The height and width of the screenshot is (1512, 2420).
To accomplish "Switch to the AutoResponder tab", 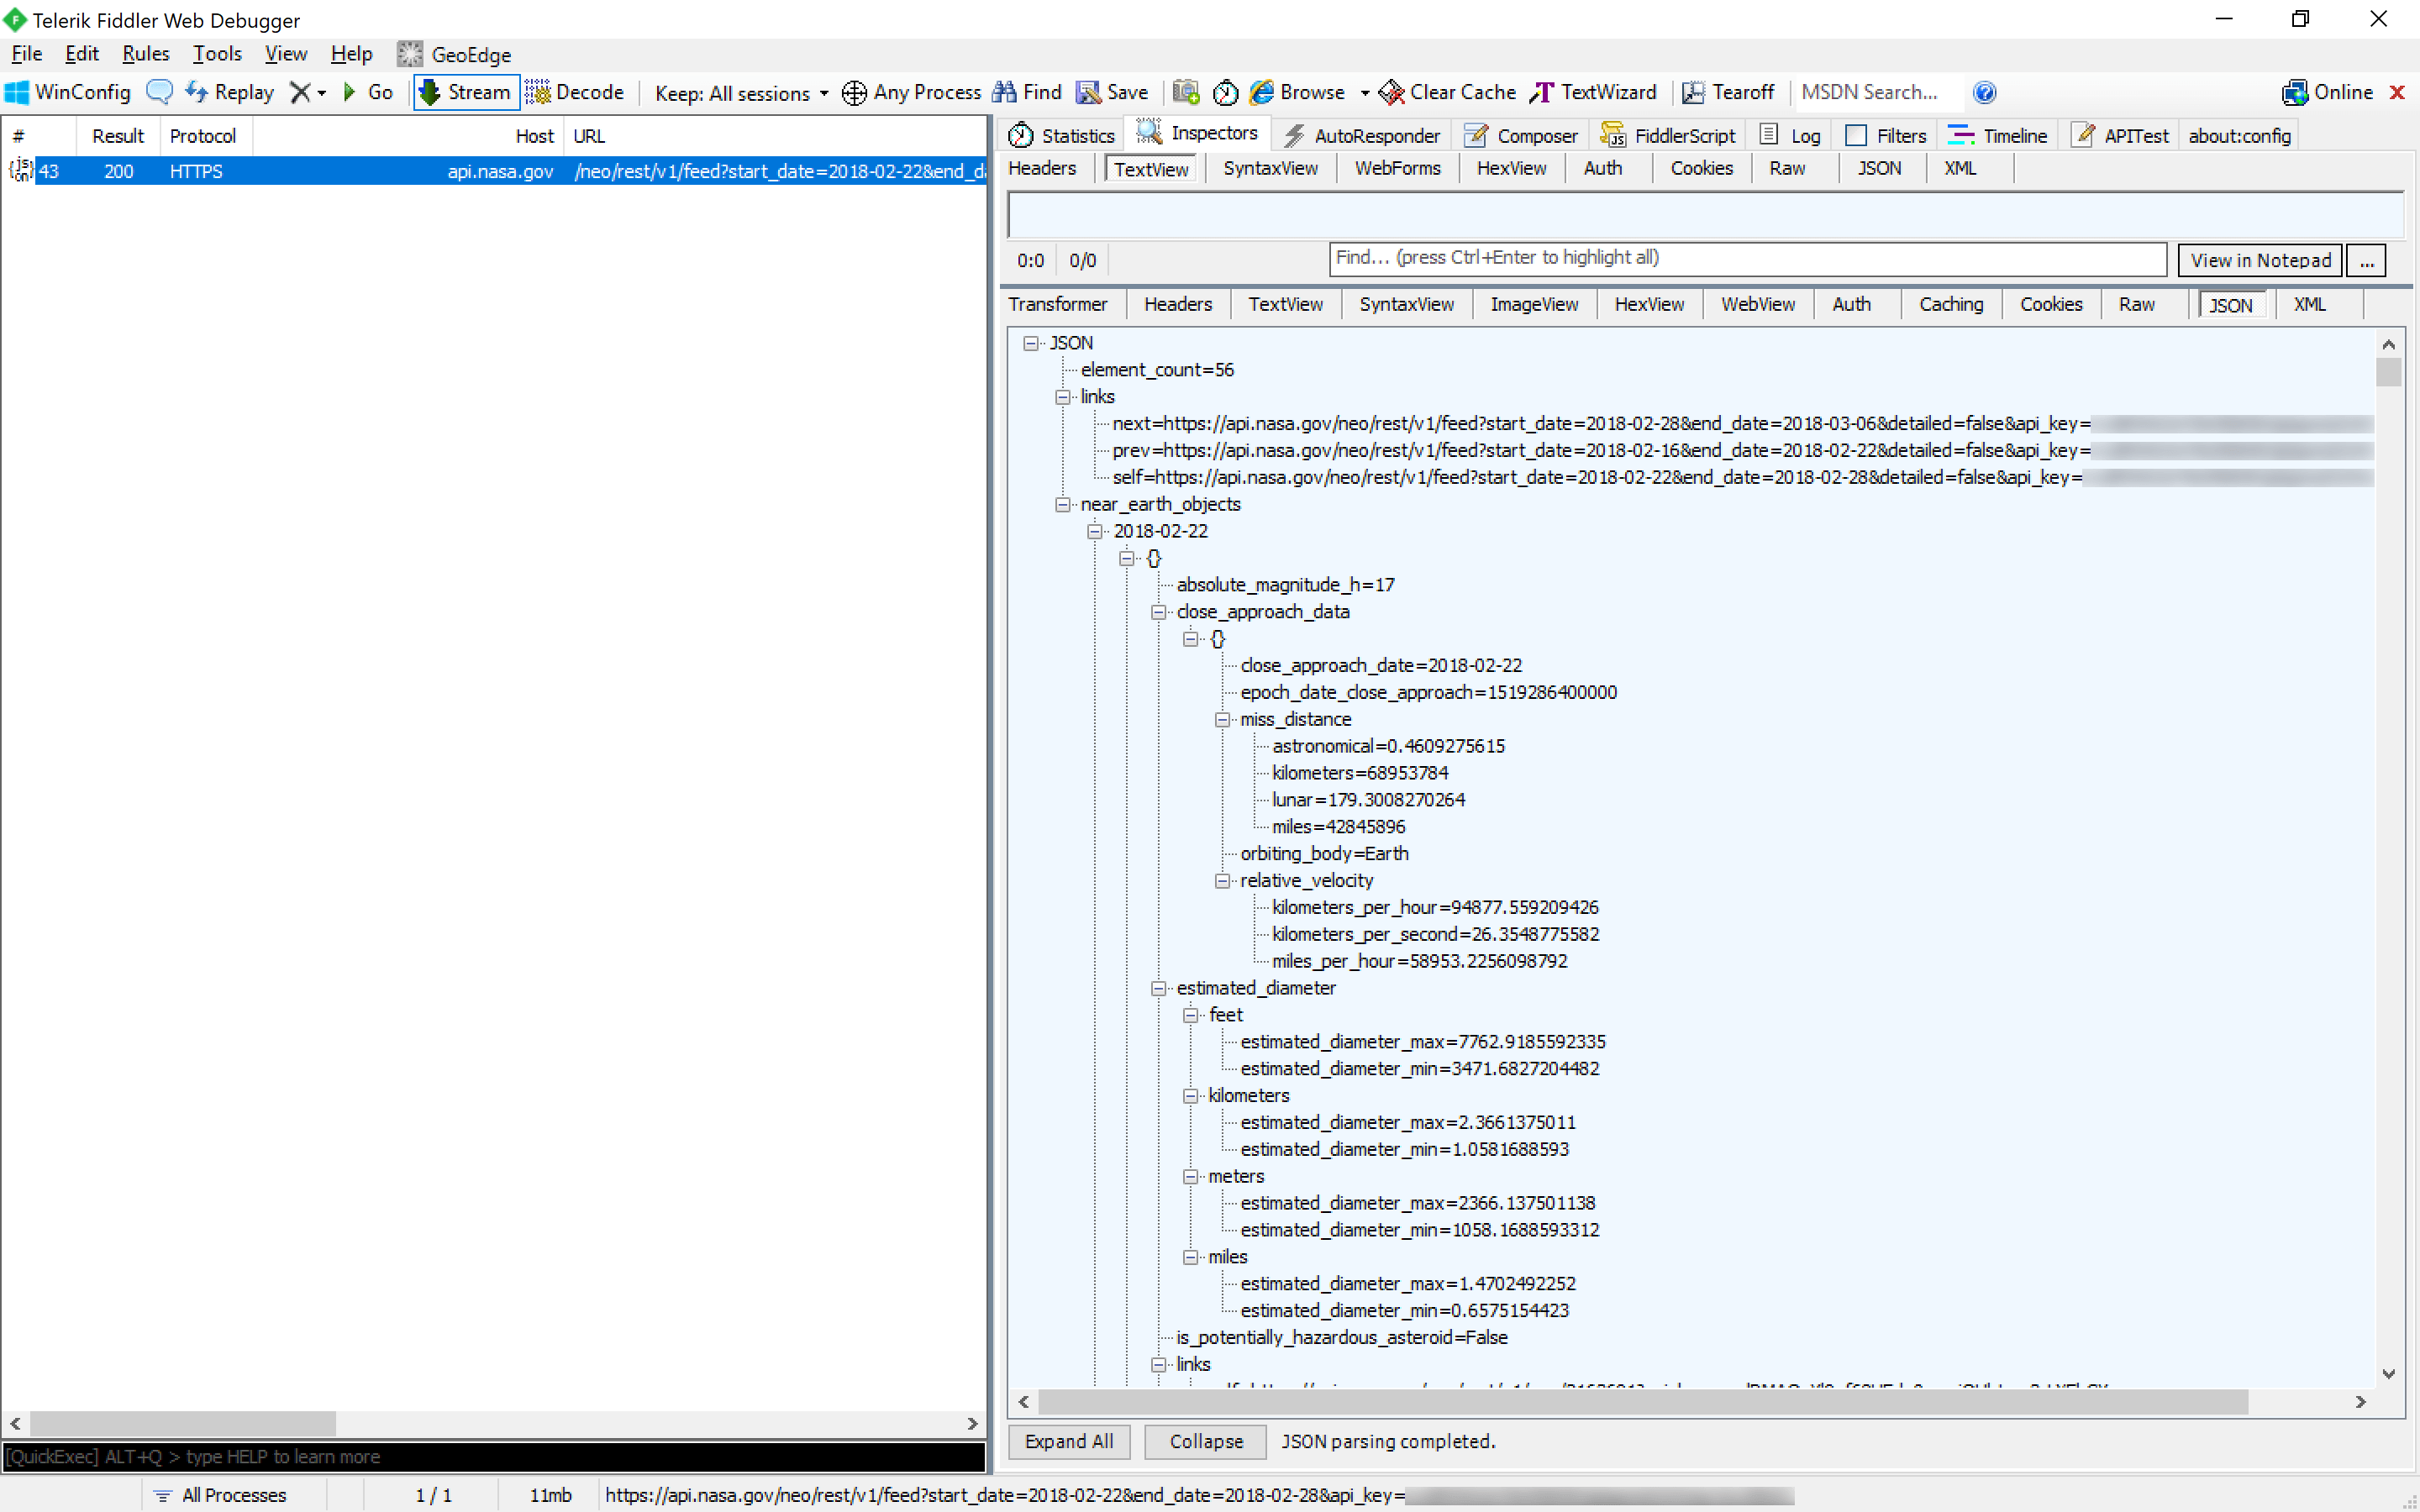I will pos(1362,135).
